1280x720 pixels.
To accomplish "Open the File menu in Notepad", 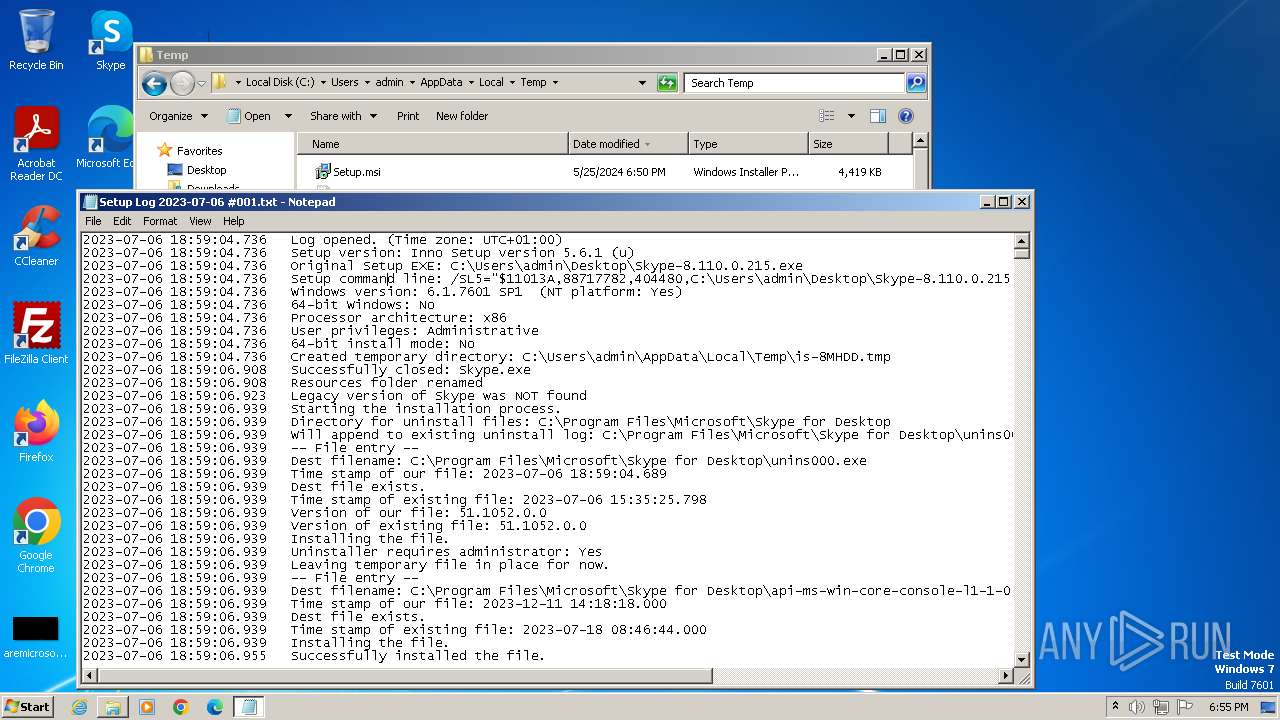I will [93, 221].
